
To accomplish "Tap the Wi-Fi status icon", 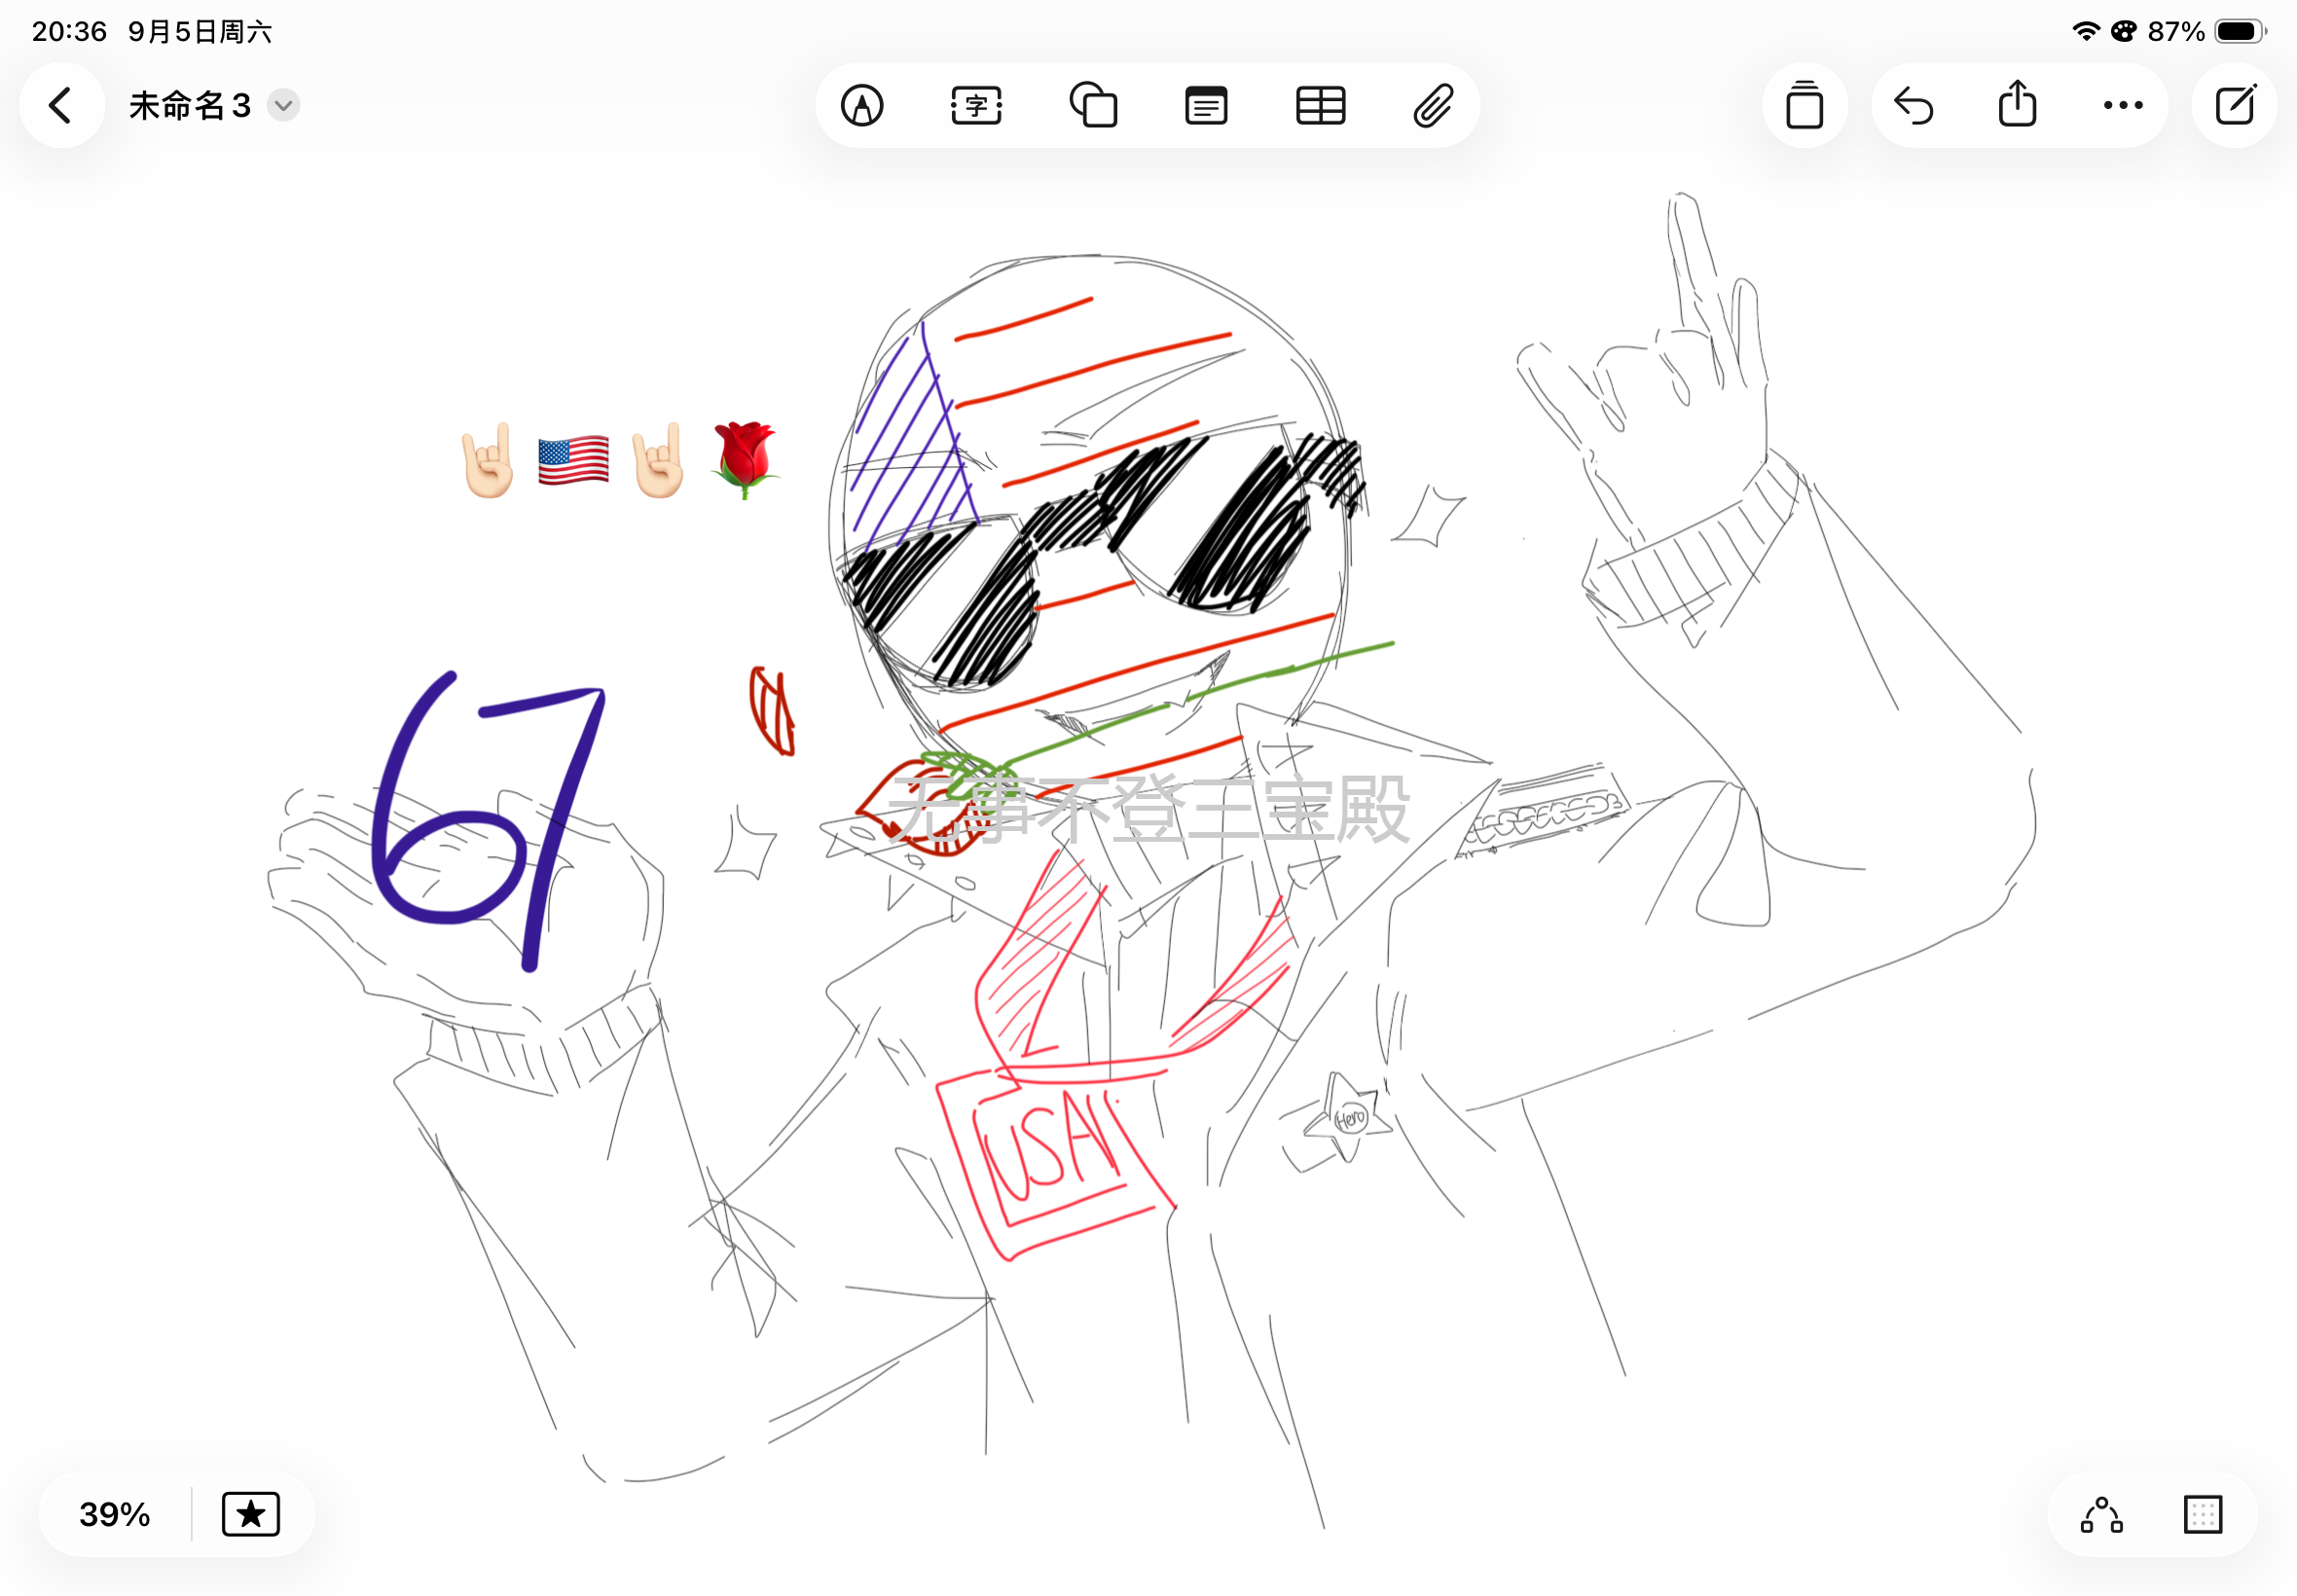I will [x=2085, y=31].
